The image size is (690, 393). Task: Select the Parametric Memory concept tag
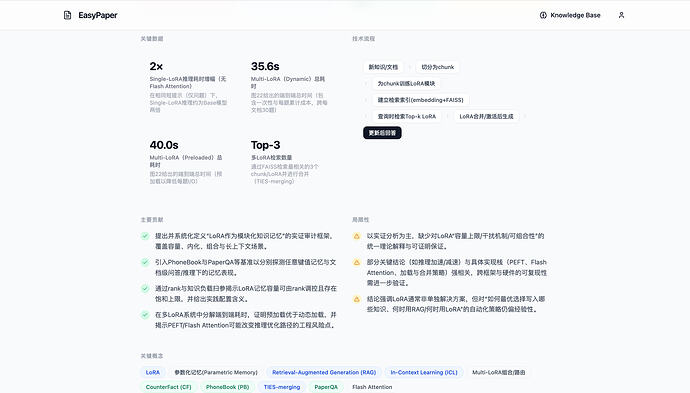[216, 372]
